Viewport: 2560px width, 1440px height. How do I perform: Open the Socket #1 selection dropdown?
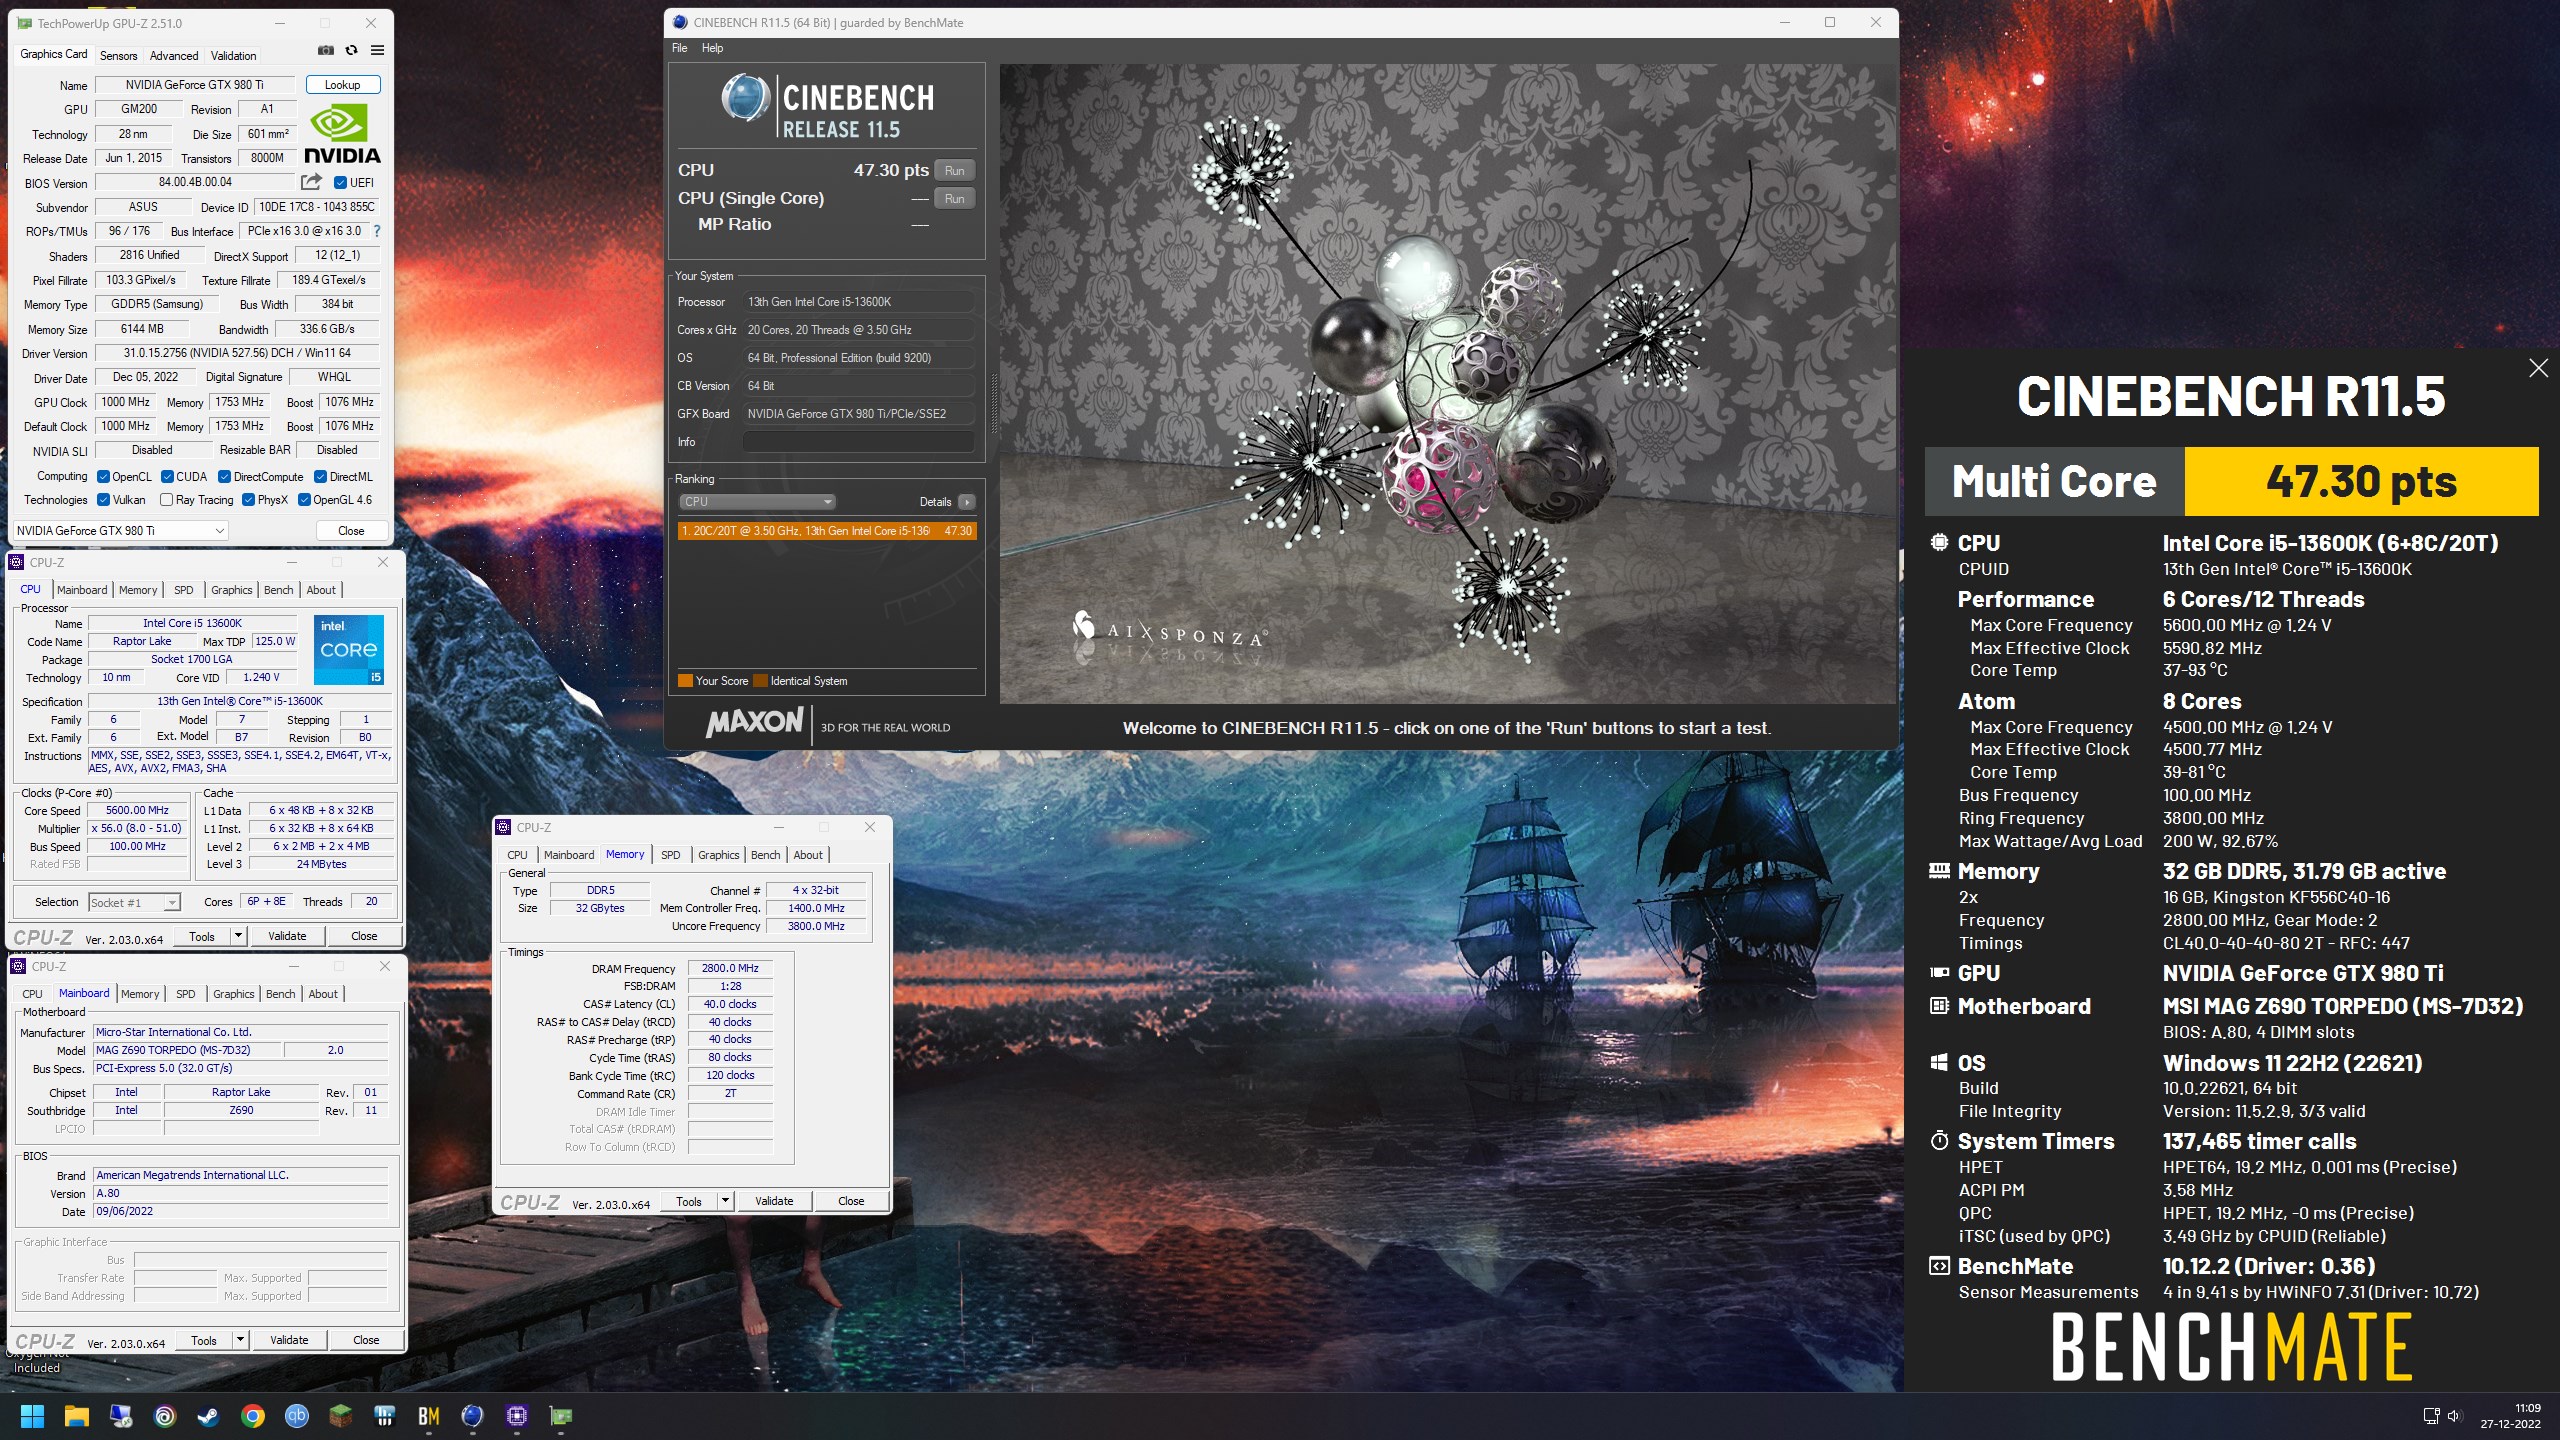[x=134, y=902]
